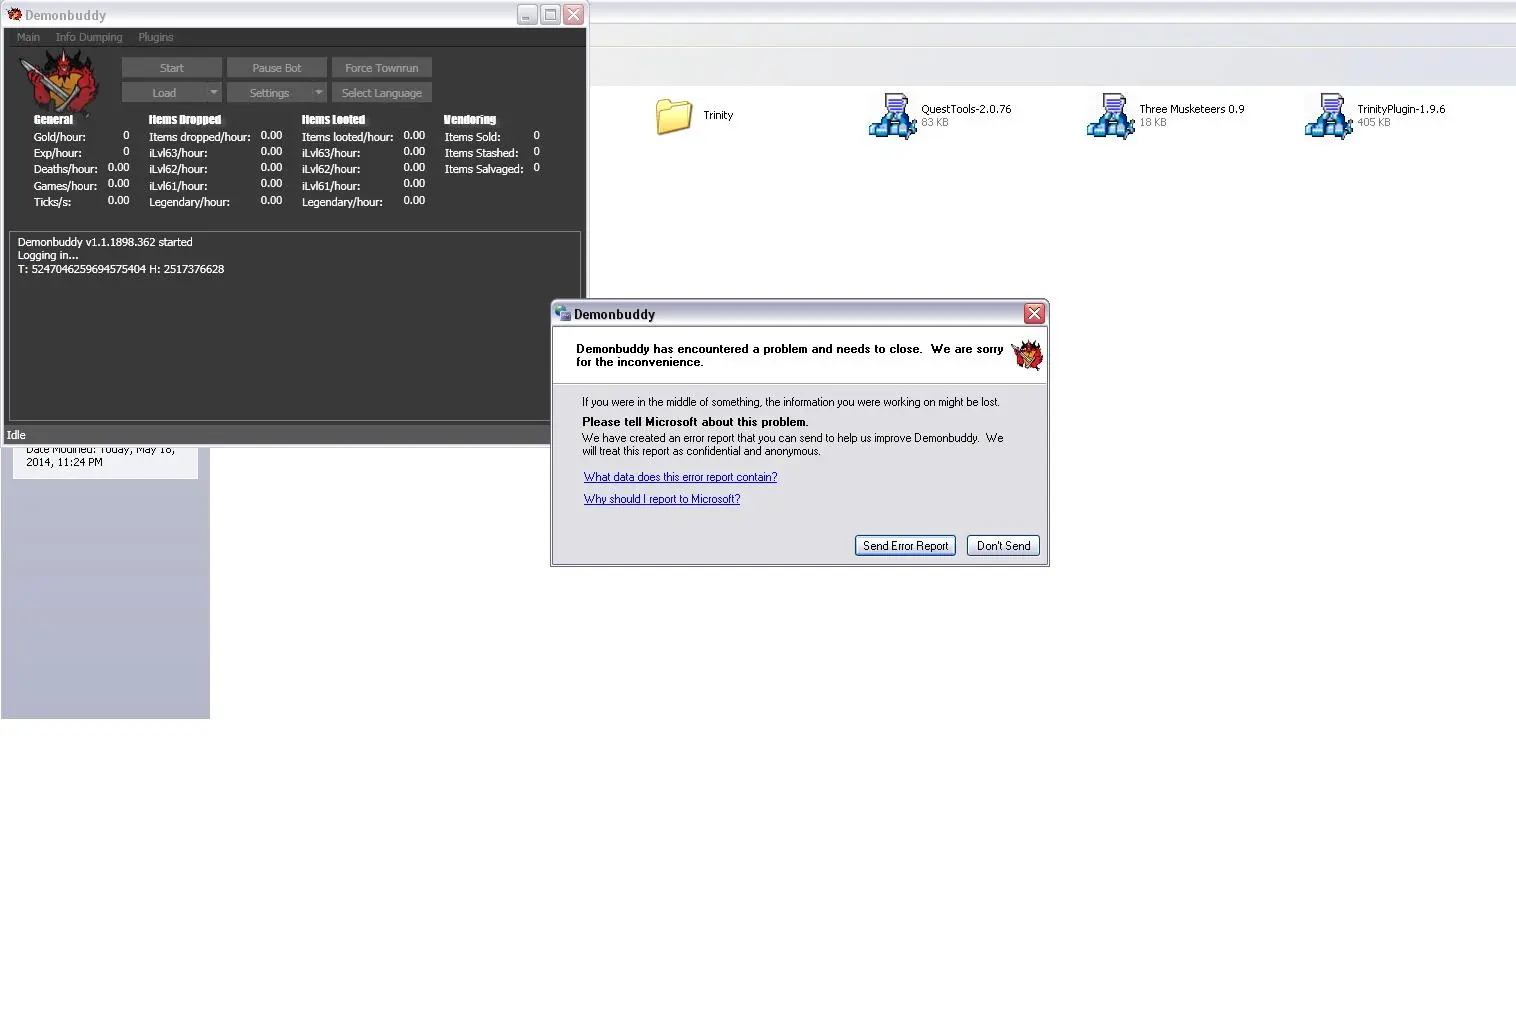Open the Info Dumping menu
Image resolution: width=1516 pixels, height=1024 pixels.
pos(89,37)
